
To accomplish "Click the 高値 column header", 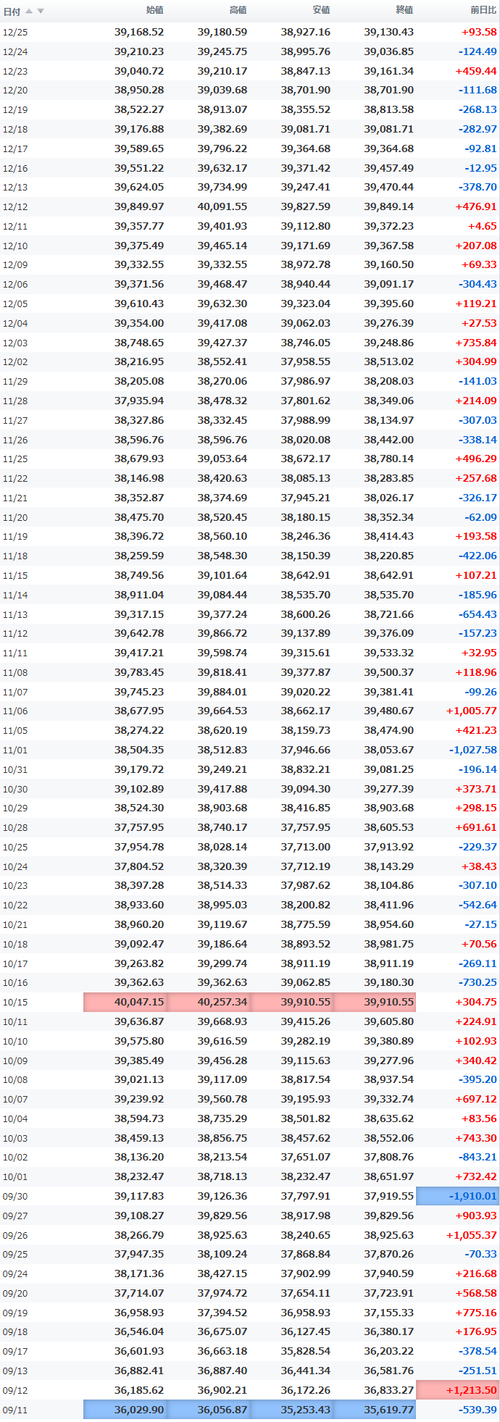I will 238,10.
